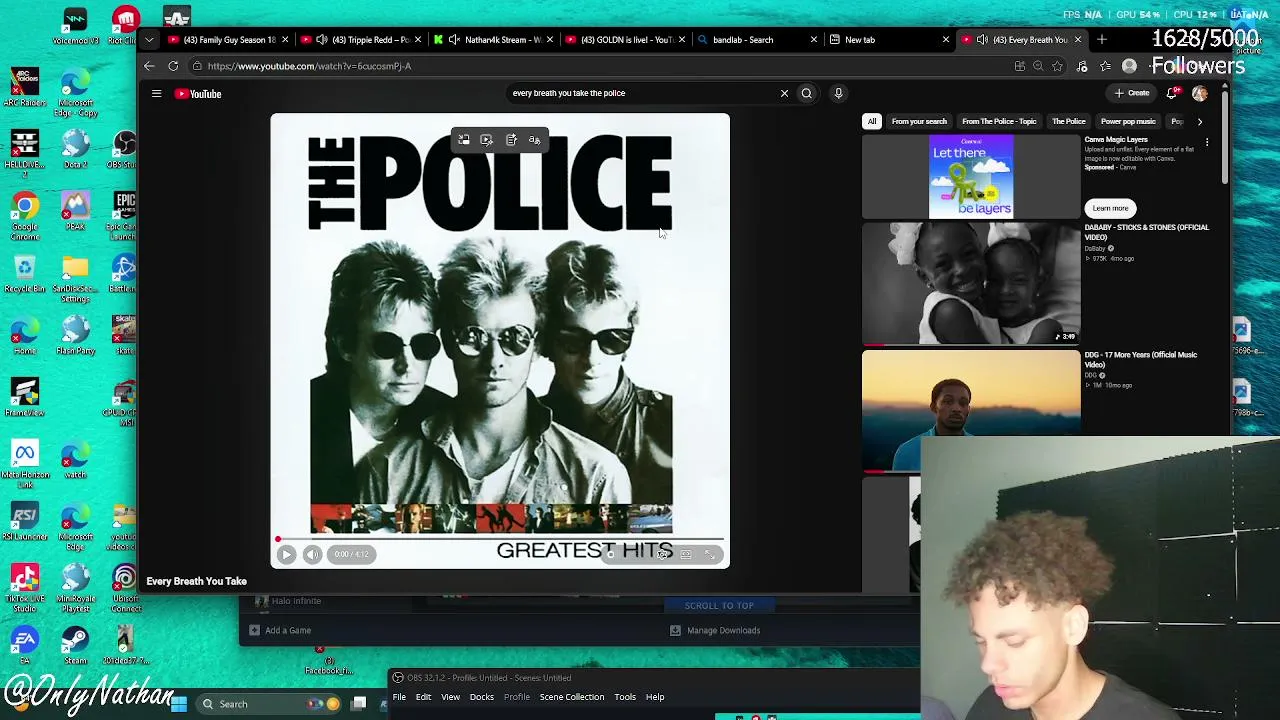Open the Recycle Bin desktop icon
This screenshot has width=1280, height=720.
click(x=25, y=274)
